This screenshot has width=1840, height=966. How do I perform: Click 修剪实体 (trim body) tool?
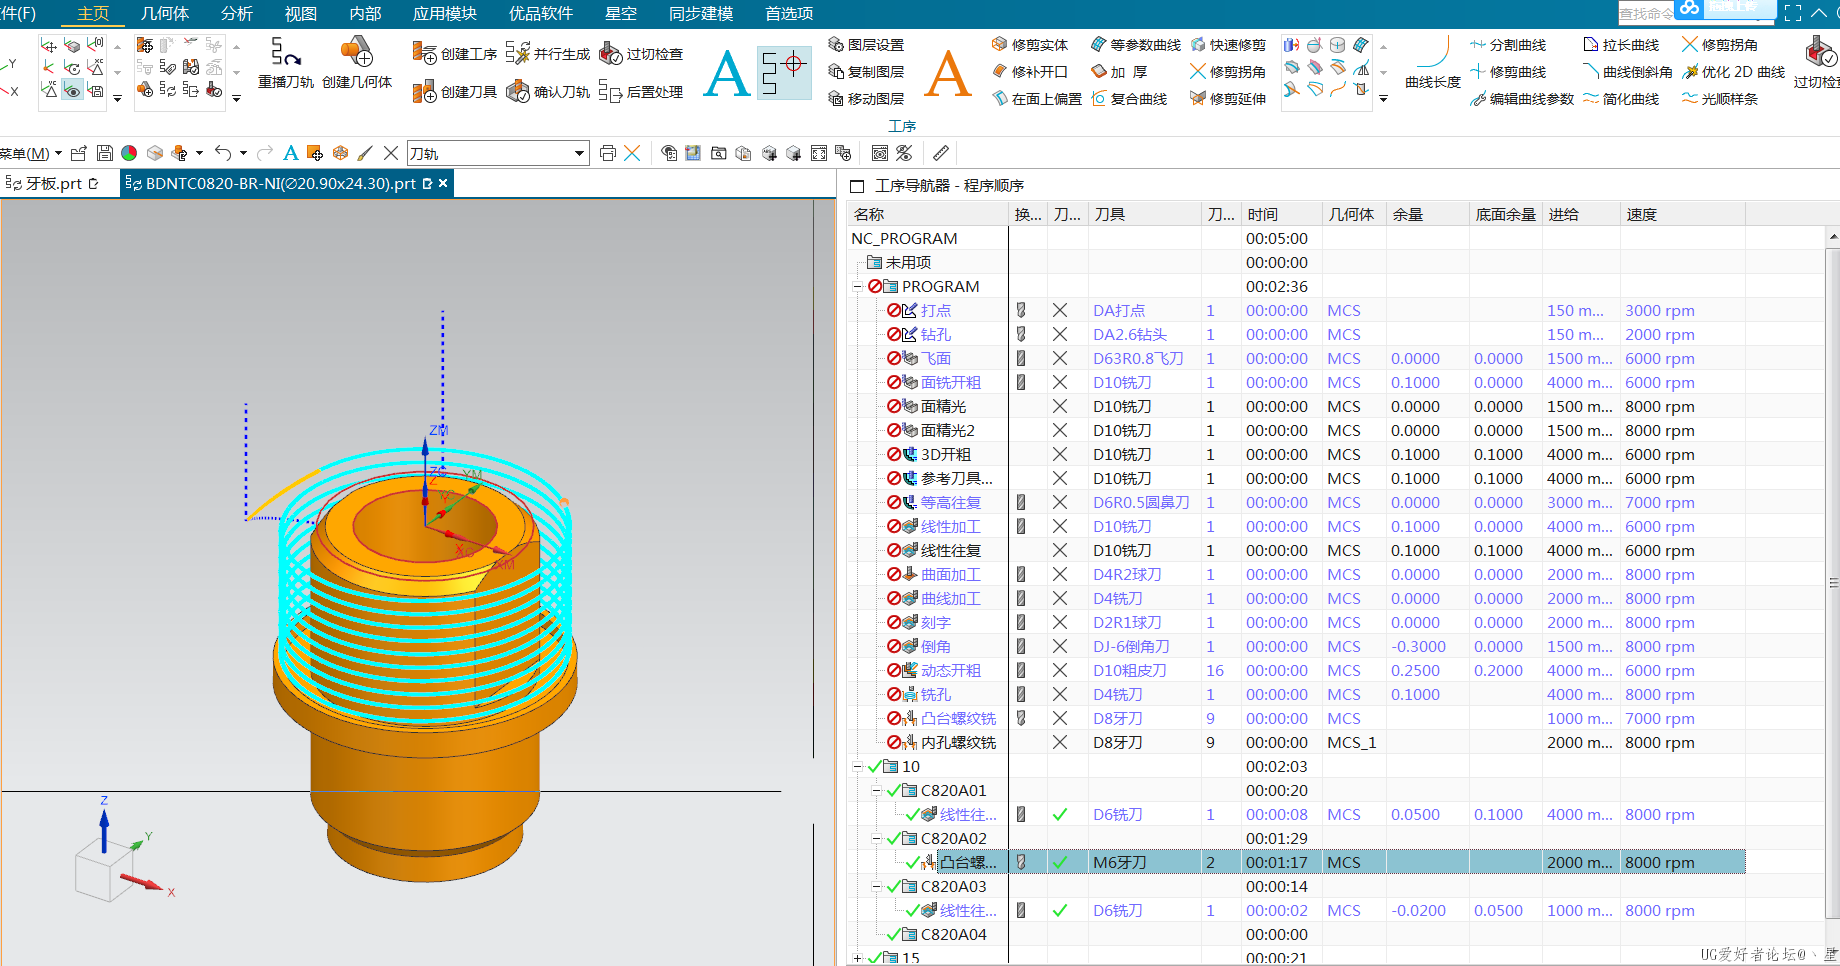pyautogui.click(x=1030, y=45)
